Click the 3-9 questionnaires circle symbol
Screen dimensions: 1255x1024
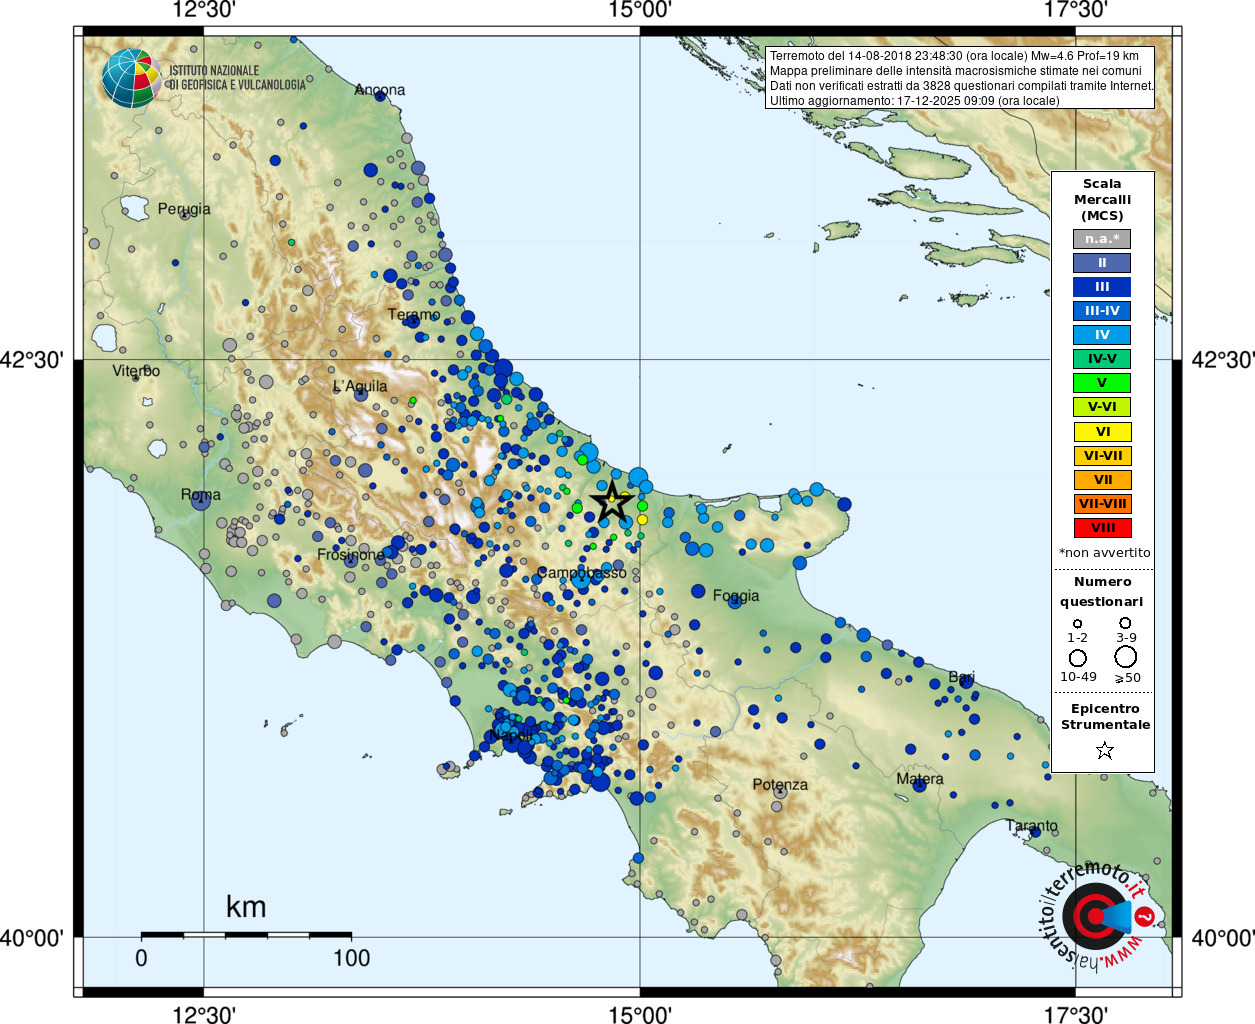coord(1126,623)
